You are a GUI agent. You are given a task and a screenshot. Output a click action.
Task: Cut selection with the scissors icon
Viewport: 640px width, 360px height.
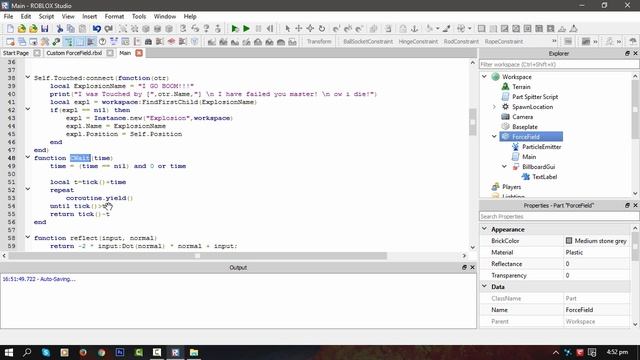tap(60, 29)
